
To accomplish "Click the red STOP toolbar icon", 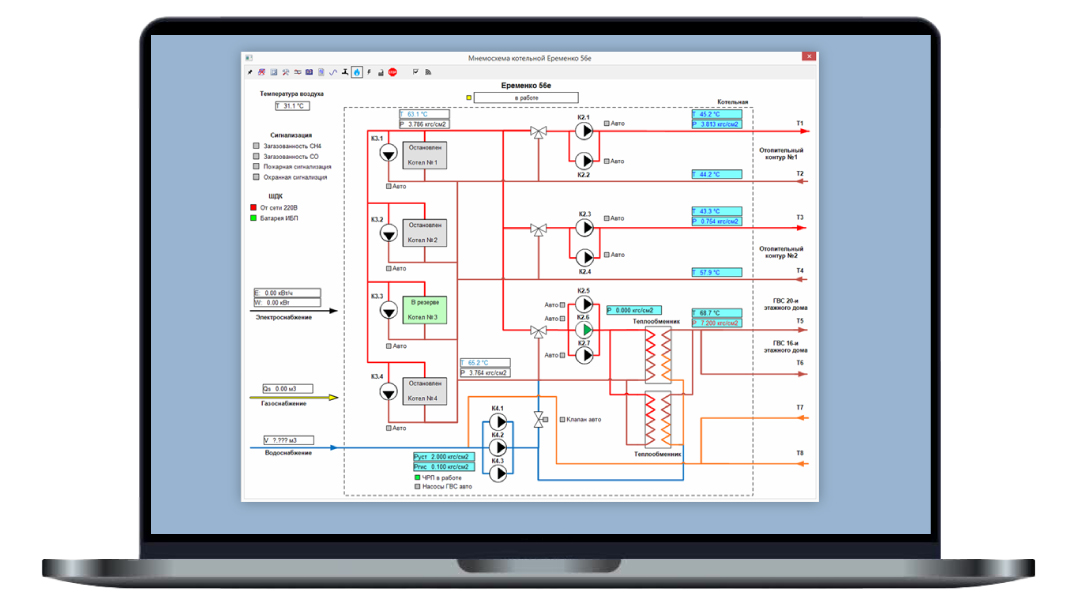I will 393,72.
